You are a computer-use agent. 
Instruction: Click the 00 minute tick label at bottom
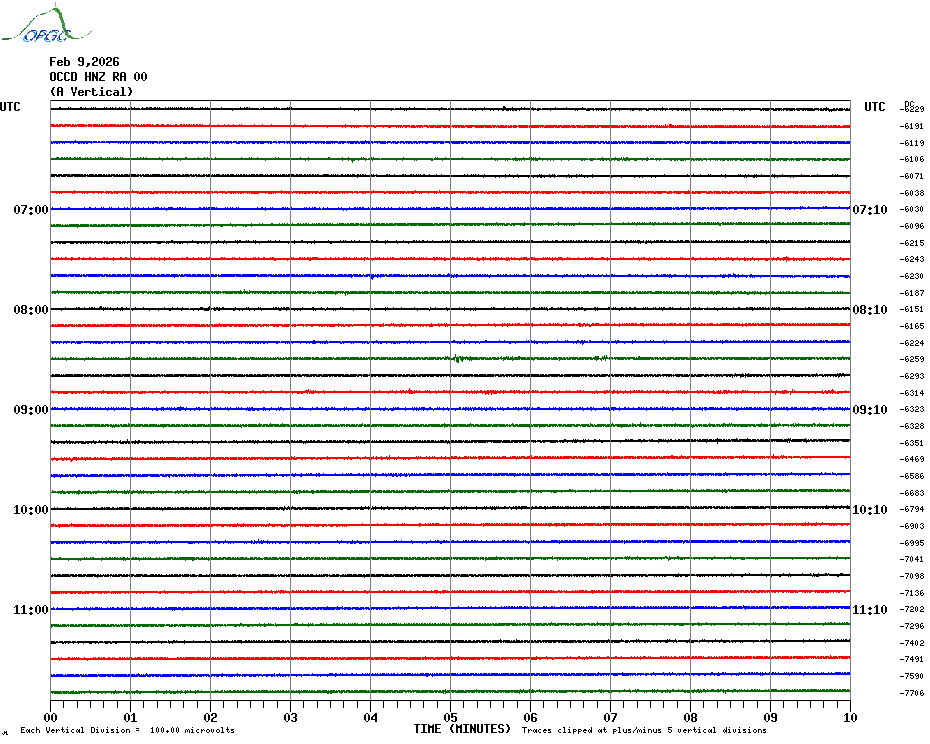click(51, 717)
